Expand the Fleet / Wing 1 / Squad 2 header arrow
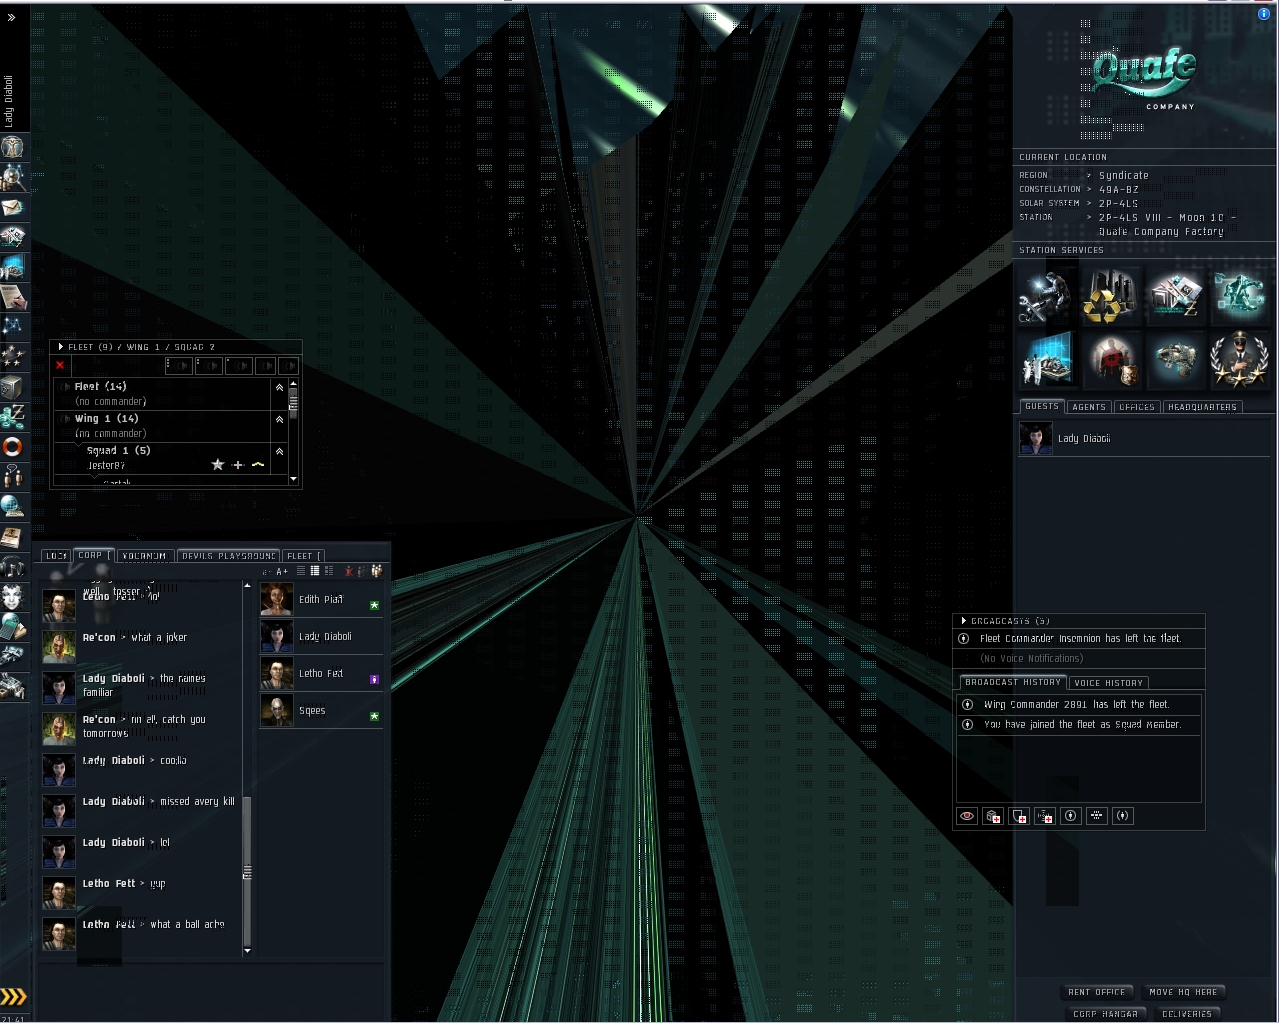1279x1024 pixels. (60, 347)
